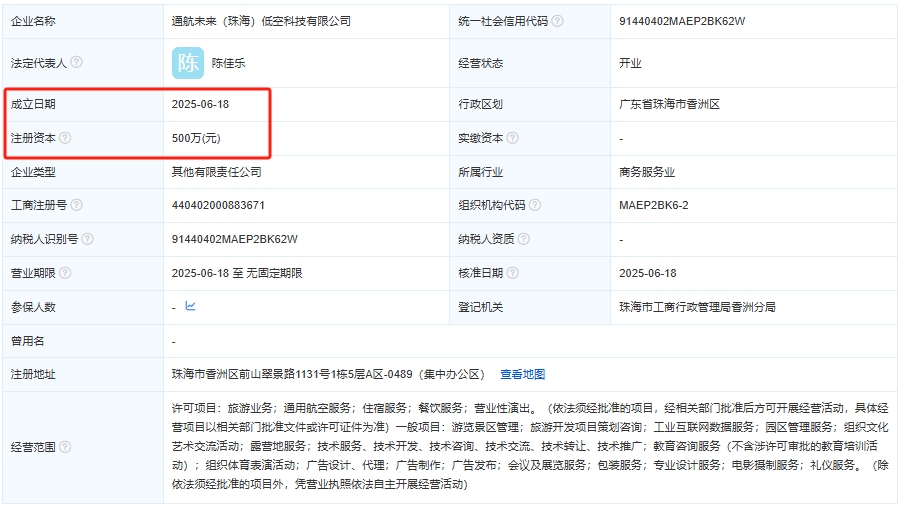Click the 核准日期 value 2025-06-18
The width and height of the screenshot is (905, 509).
[x=648, y=274]
